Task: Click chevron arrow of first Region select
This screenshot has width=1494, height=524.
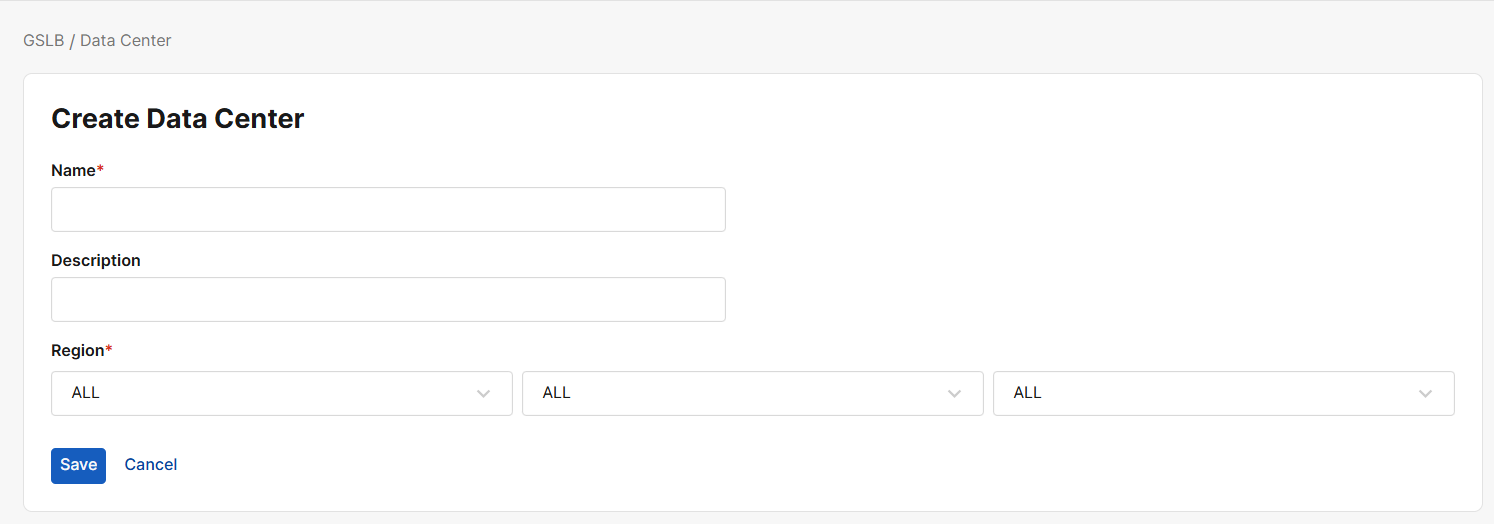Action: coord(484,394)
